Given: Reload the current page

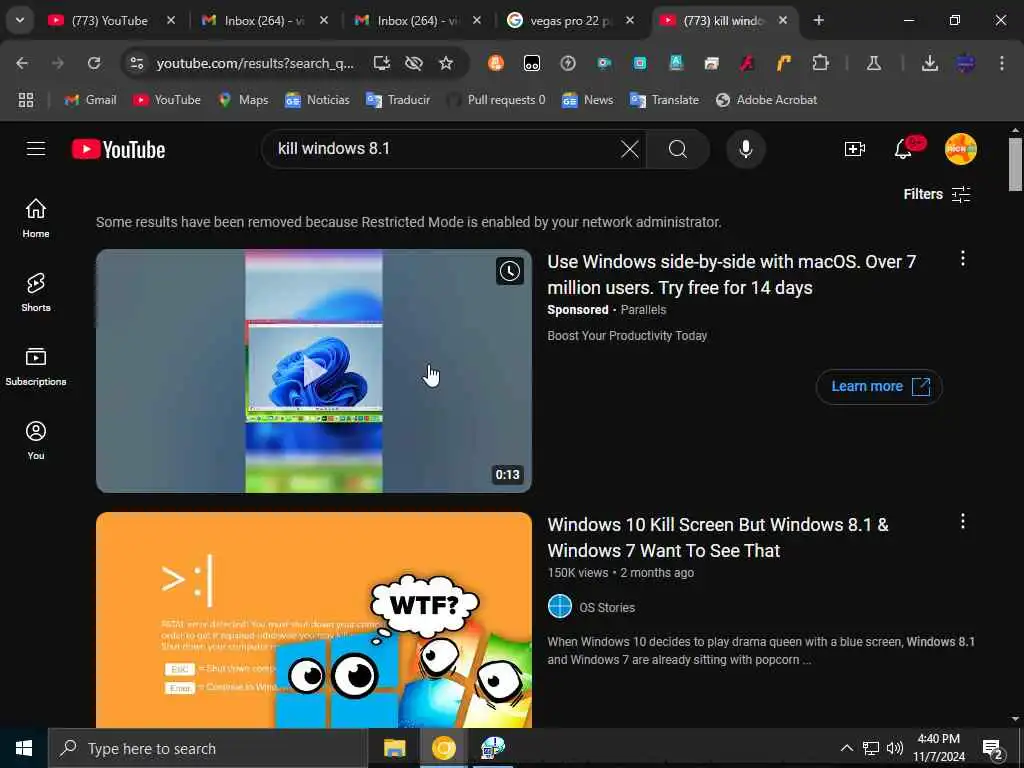Looking at the screenshot, I should coord(94,63).
